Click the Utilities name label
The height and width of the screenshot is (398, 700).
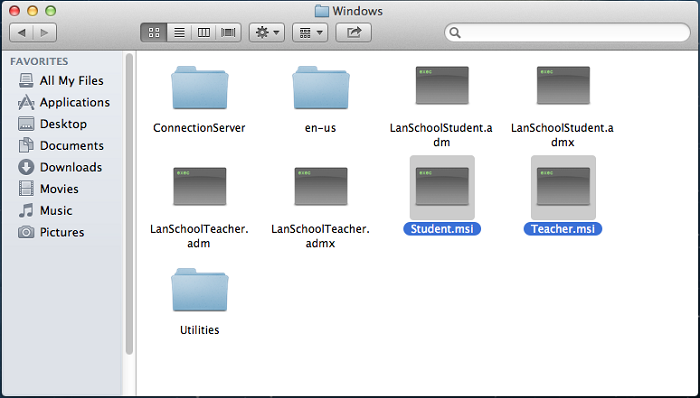pos(200,330)
